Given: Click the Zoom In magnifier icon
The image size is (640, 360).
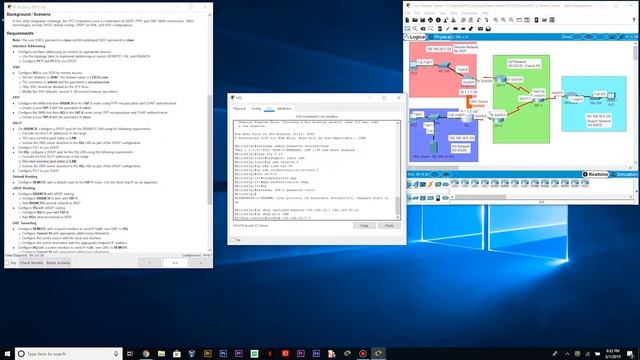Looking at the screenshot, I should 496,20.
